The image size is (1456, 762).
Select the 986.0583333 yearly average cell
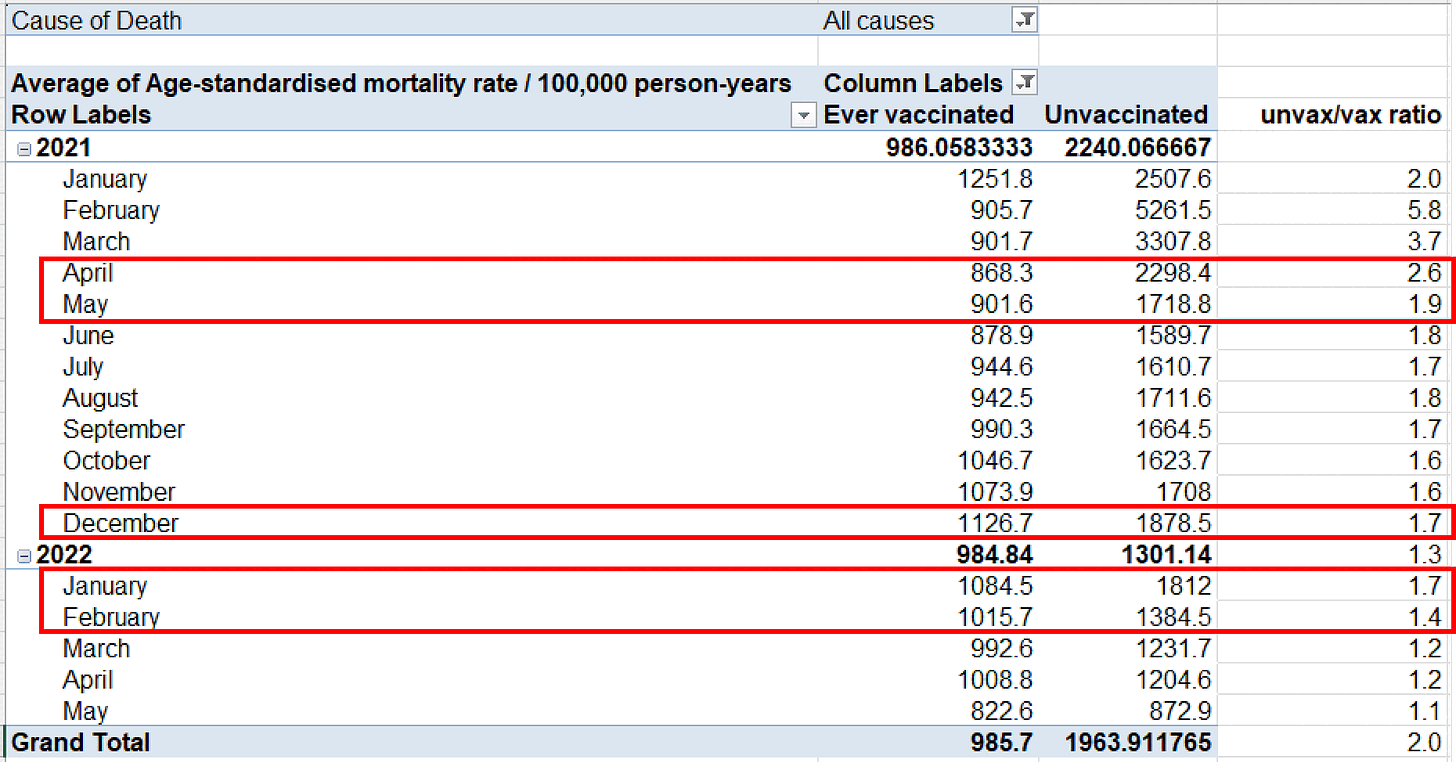click(959, 148)
